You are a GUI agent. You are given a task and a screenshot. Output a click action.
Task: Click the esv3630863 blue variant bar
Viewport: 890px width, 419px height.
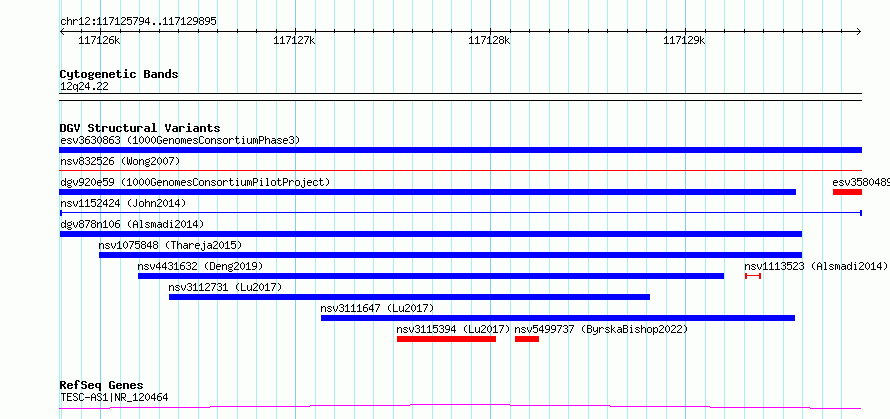click(x=460, y=150)
